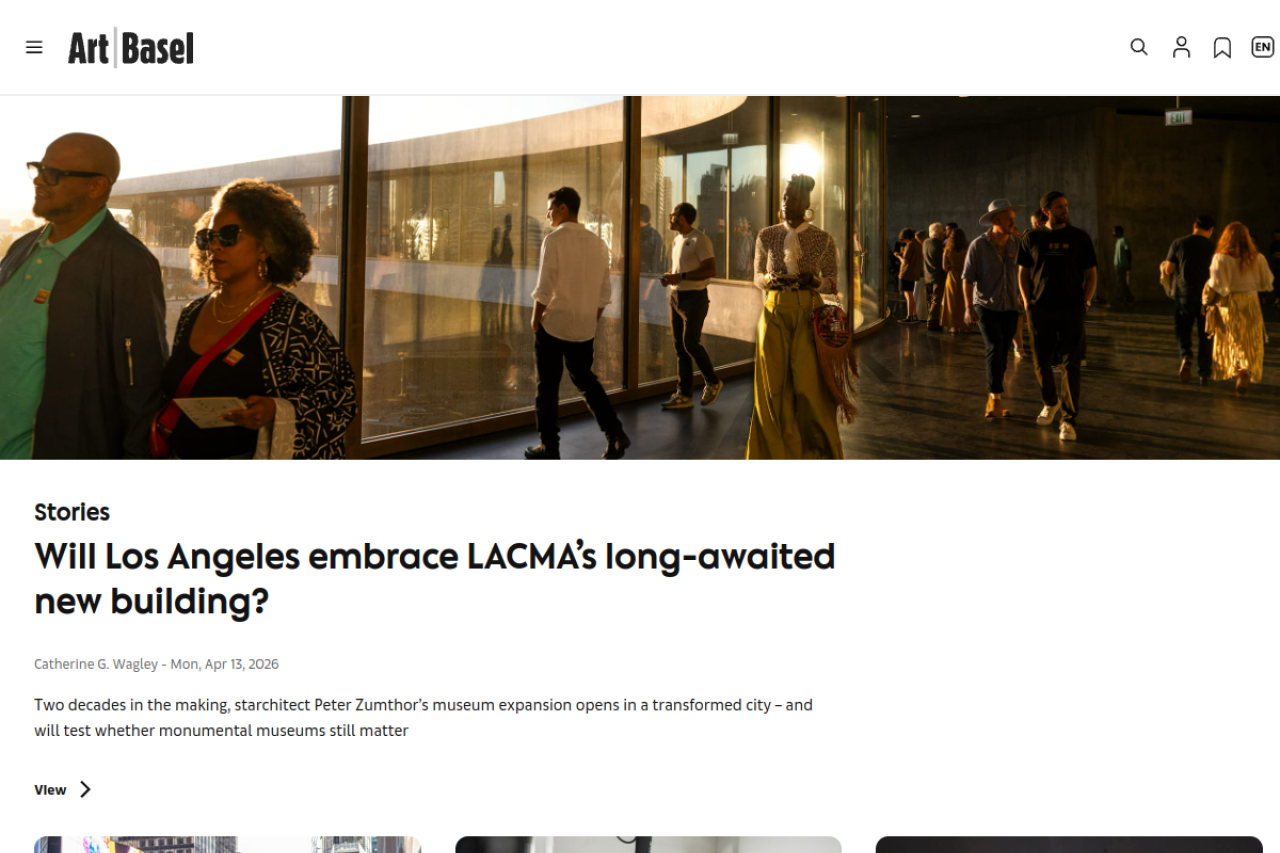This screenshot has height=853, width=1280.
Task: Open the saved bookmarks icon
Action: pos(1222,48)
